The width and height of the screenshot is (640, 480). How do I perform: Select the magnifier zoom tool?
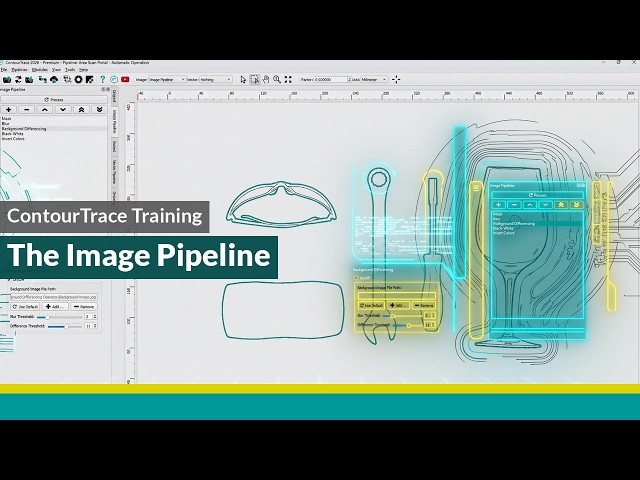277,80
